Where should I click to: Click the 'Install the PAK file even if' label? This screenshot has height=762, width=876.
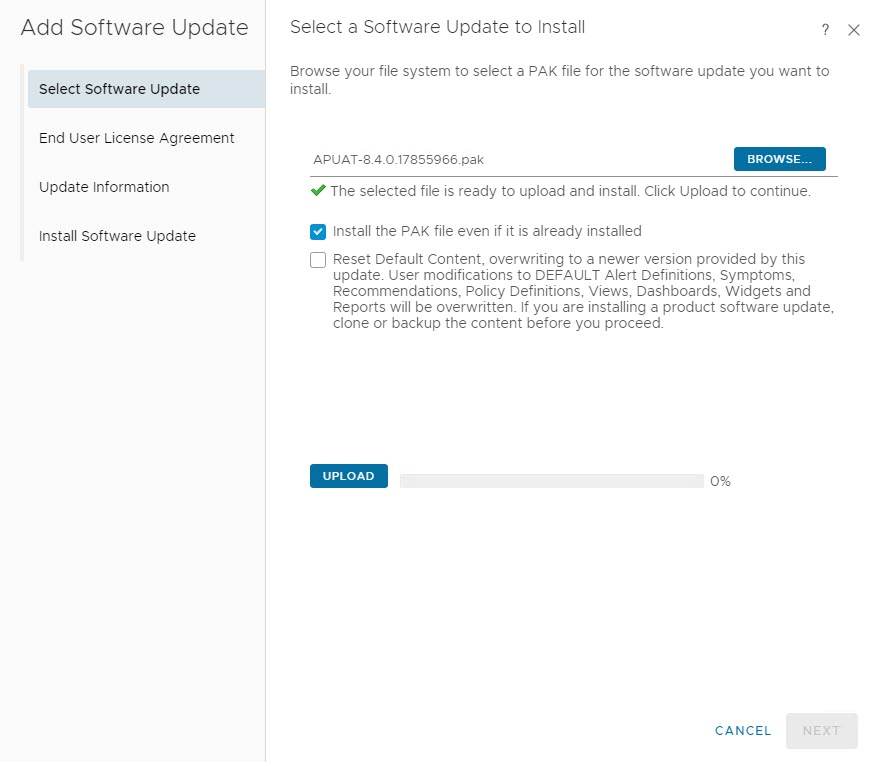487,231
